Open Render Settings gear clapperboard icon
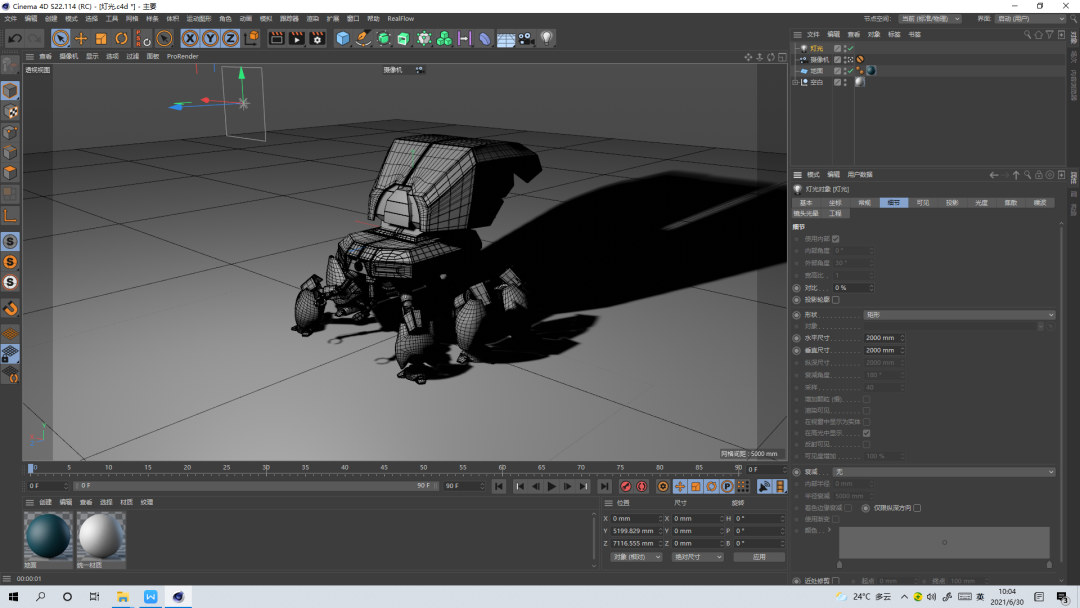Image resolution: width=1080 pixels, height=608 pixels. point(317,39)
